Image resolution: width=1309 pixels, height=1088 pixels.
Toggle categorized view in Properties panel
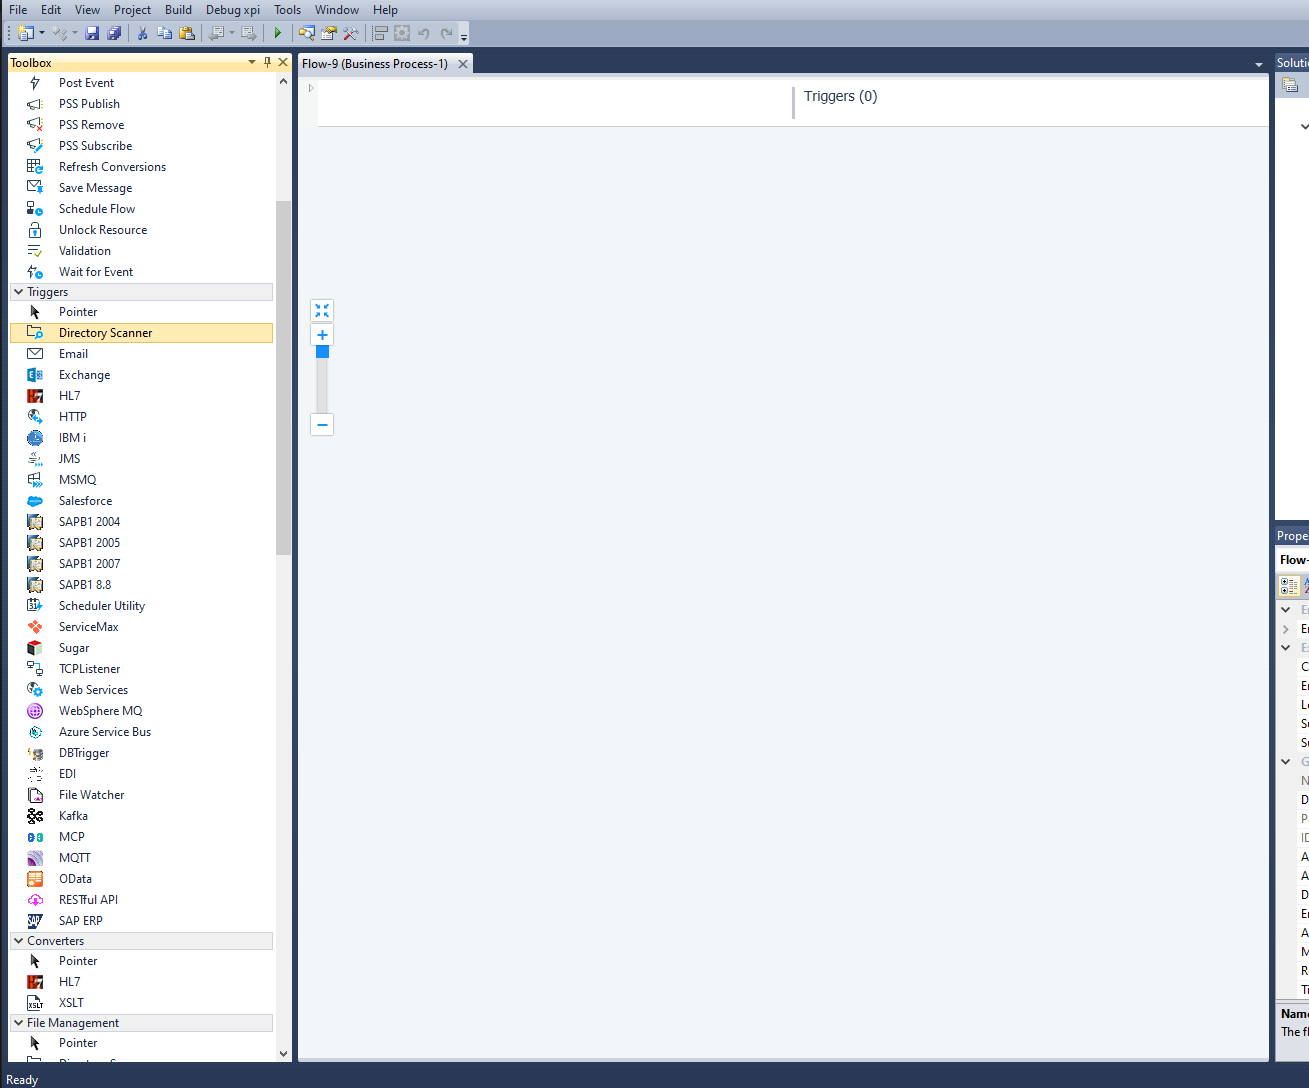(1289, 586)
